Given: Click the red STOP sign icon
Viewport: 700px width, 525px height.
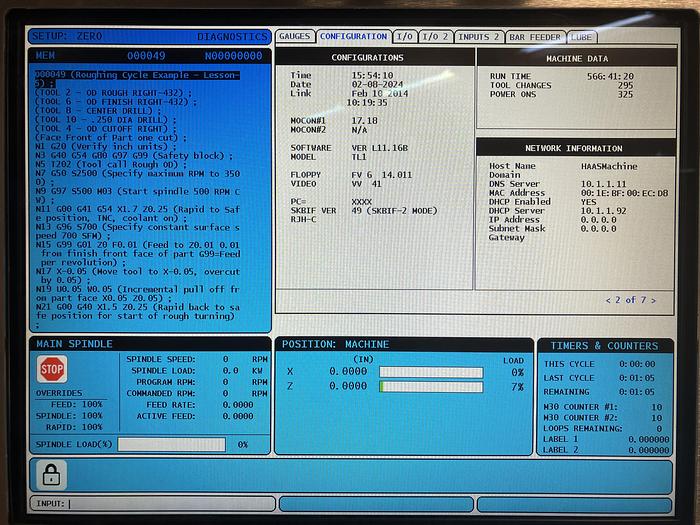Looking at the screenshot, I should point(52,369).
